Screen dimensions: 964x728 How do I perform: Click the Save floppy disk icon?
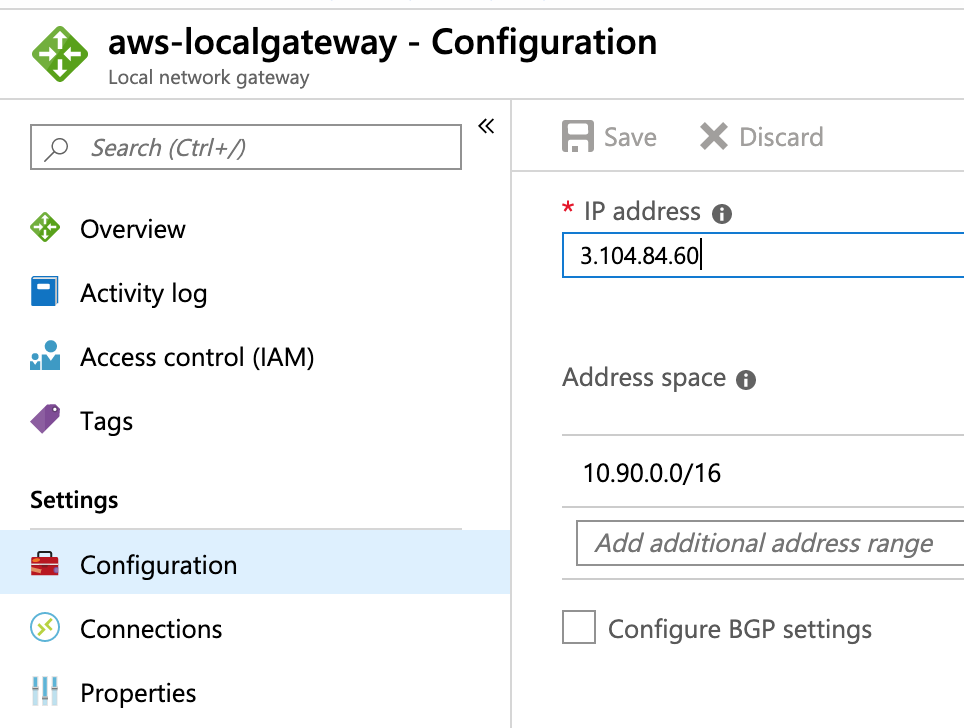[578, 136]
